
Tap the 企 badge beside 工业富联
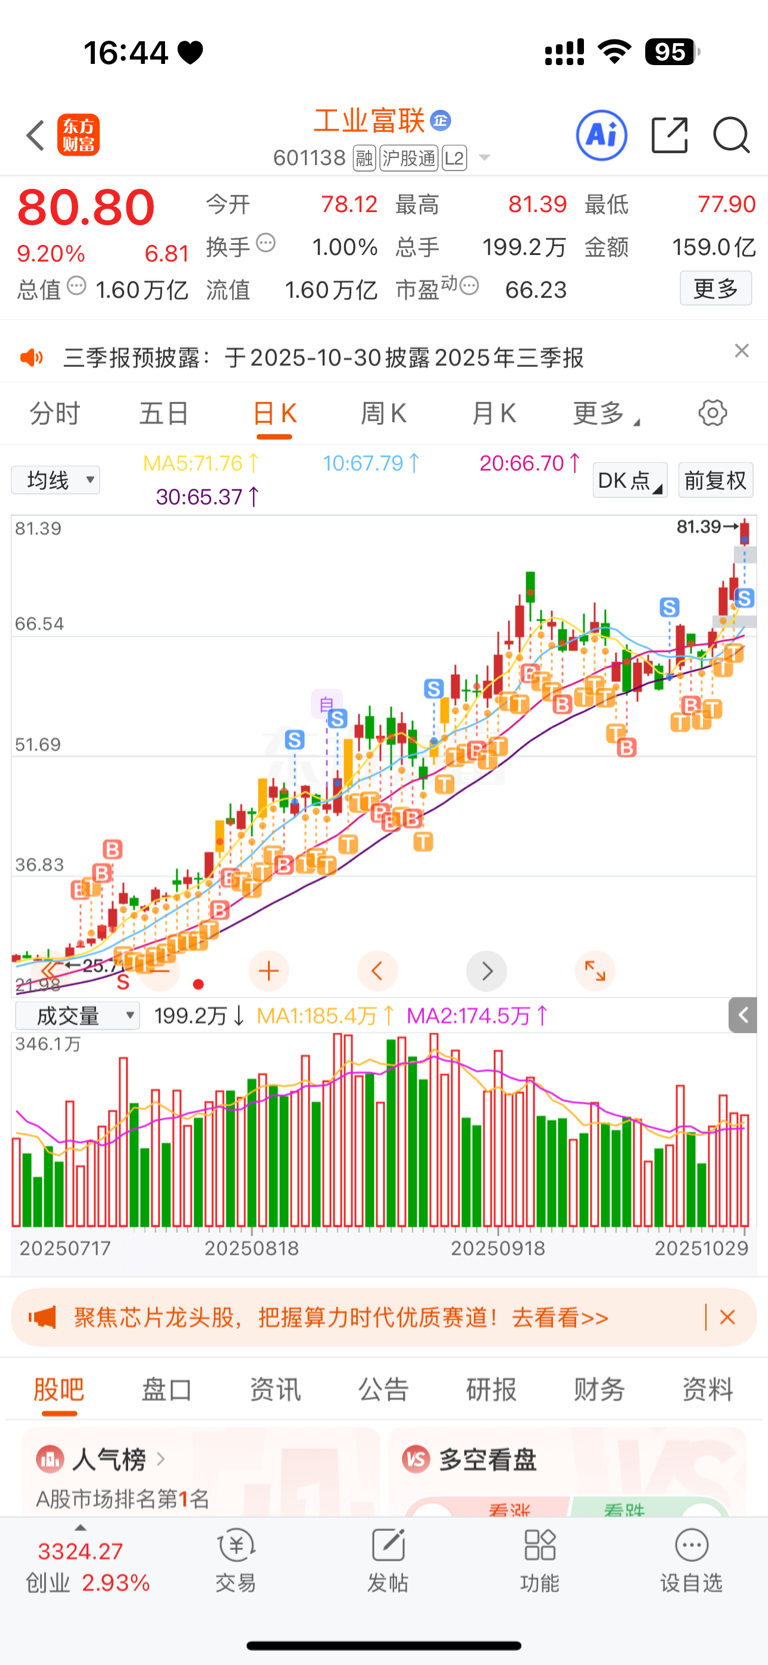(x=441, y=120)
